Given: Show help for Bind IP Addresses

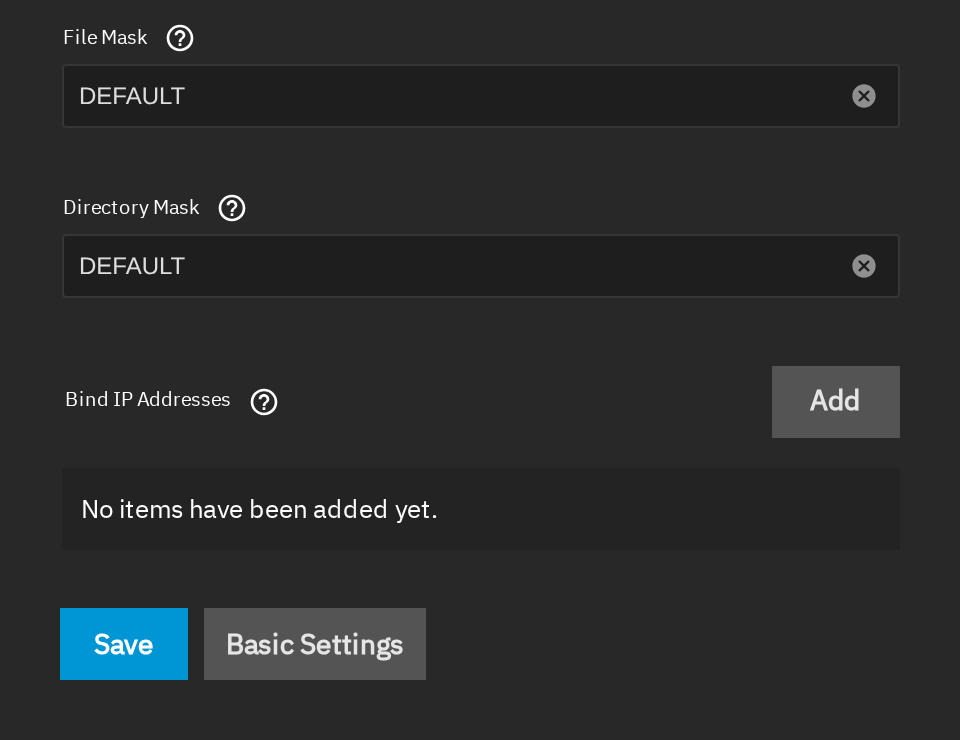Looking at the screenshot, I should pyautogui.click(x=264, y=402).
